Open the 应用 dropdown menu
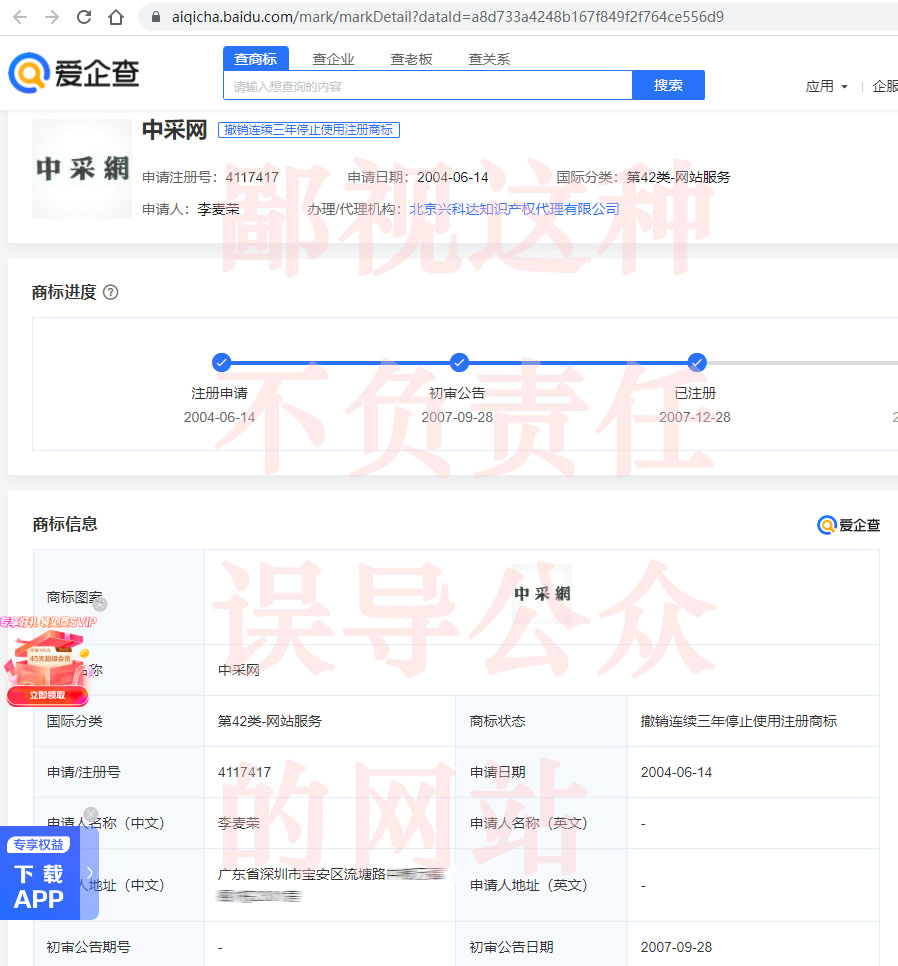The width and height of the screenshot is (898, 966). coord(826,87)
